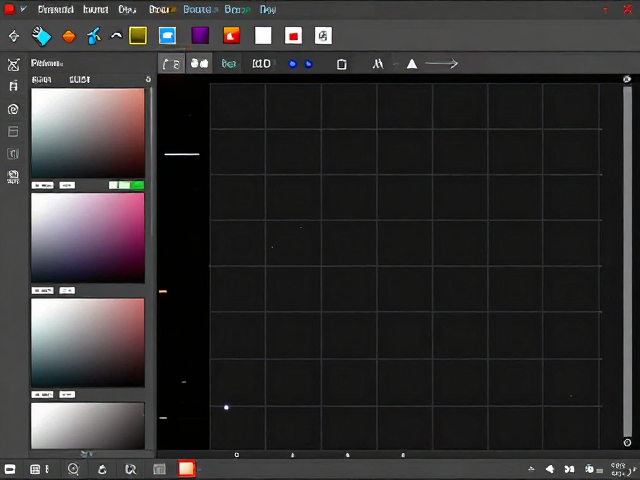640x480 pixels.
Task: Open the second menu in the menu bar
Action: [x=96, y=9]
